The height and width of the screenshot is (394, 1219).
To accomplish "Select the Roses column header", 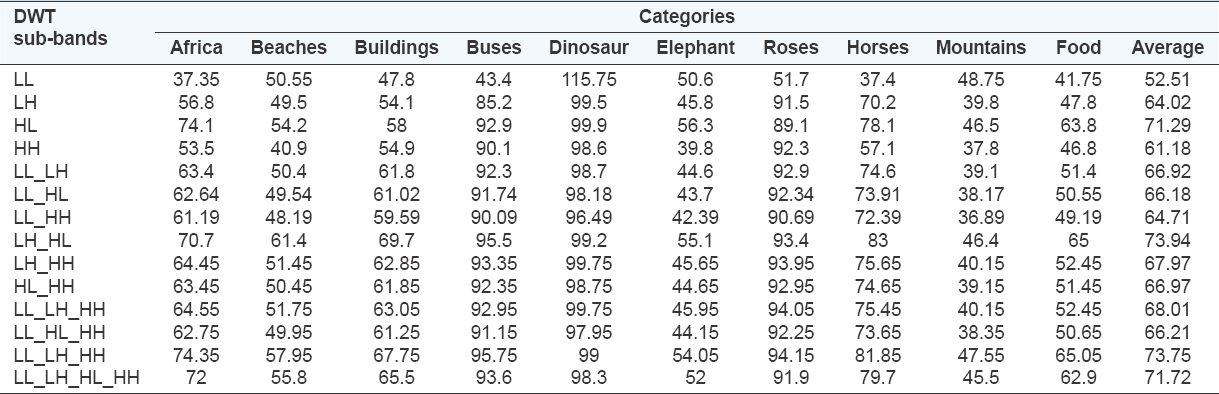I will tap(791, 47).
